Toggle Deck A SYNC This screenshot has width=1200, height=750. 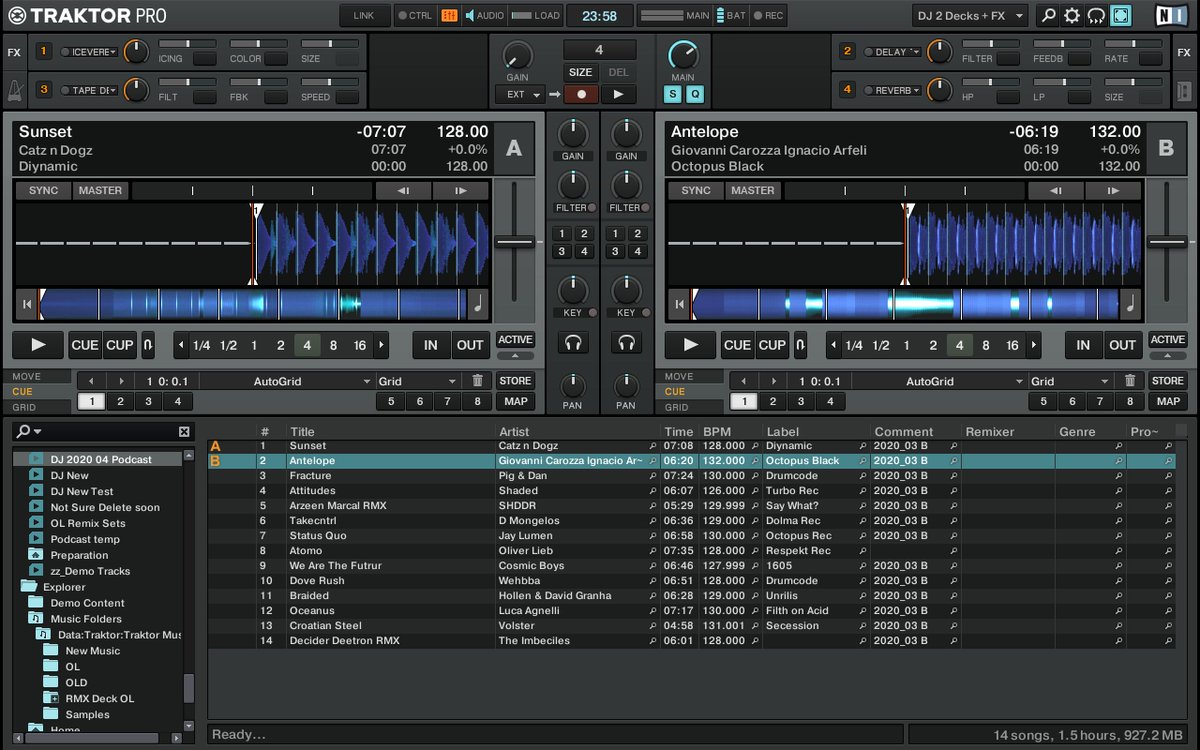(43, 190)
